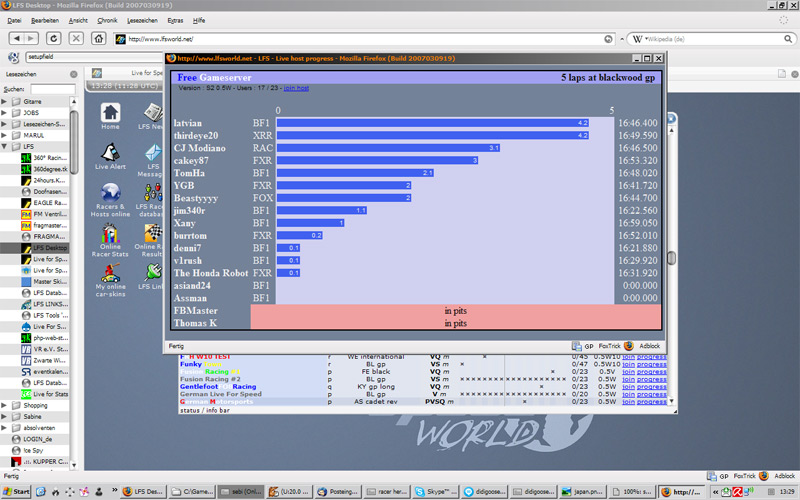The width and height of the screenshot is (800, 500).
Task: Expand the Gitarre bookmarks folder
Action: (x=5, y=102)
